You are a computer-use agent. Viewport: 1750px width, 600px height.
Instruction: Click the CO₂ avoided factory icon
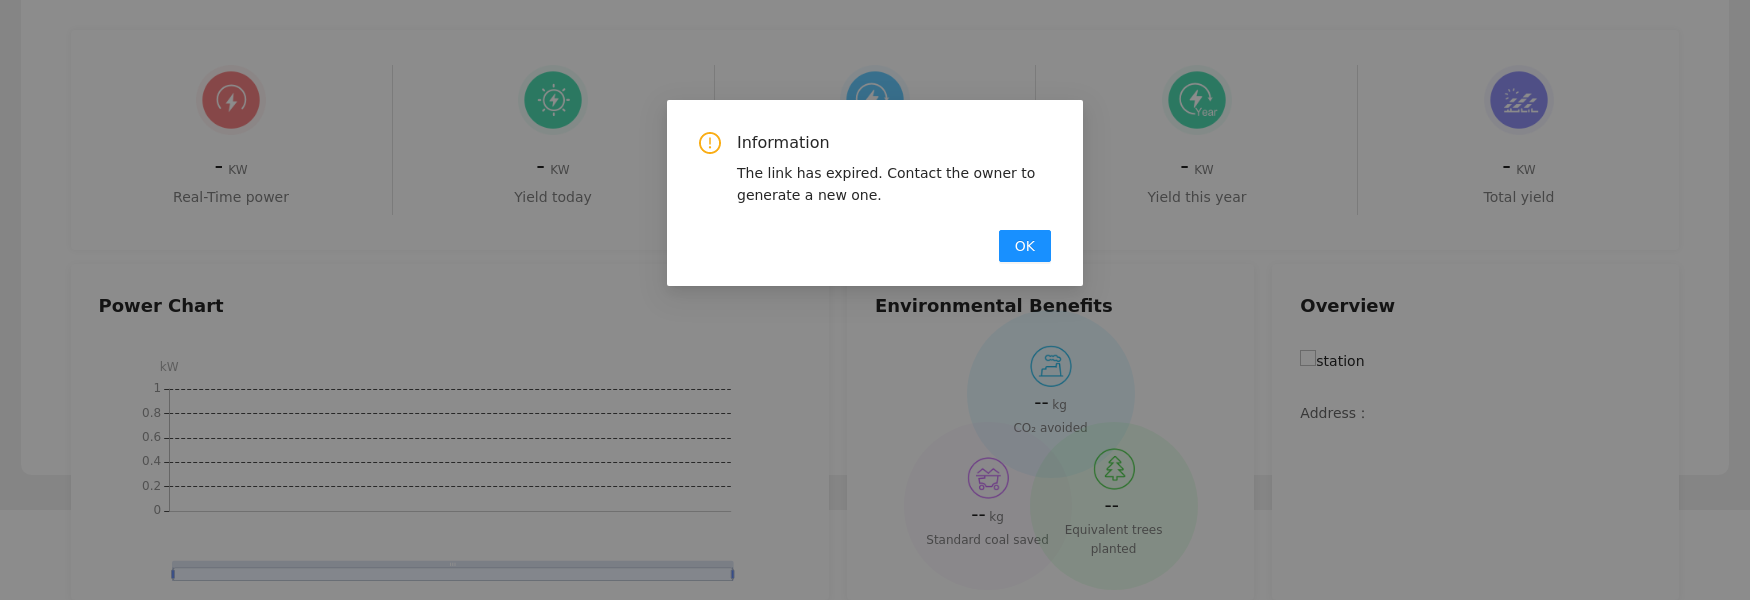(1050, 367)
